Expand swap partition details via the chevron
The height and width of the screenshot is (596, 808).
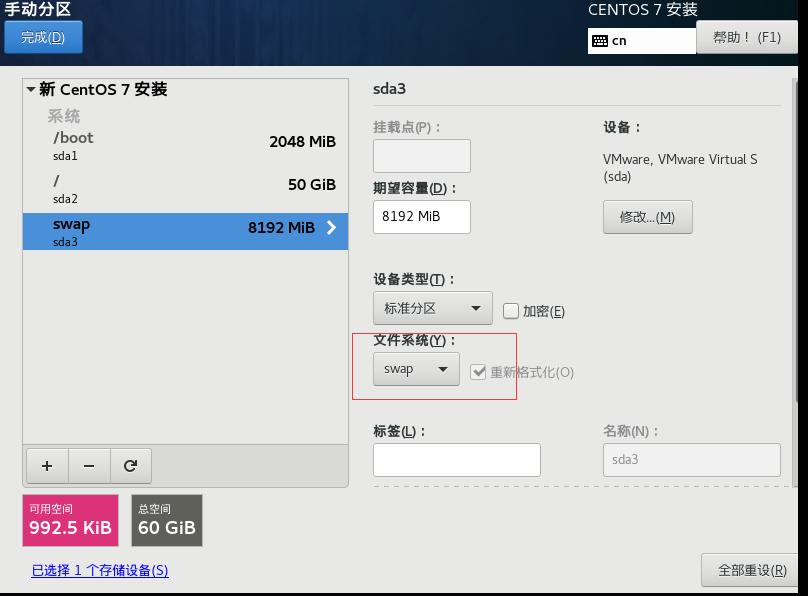point(330,227)
